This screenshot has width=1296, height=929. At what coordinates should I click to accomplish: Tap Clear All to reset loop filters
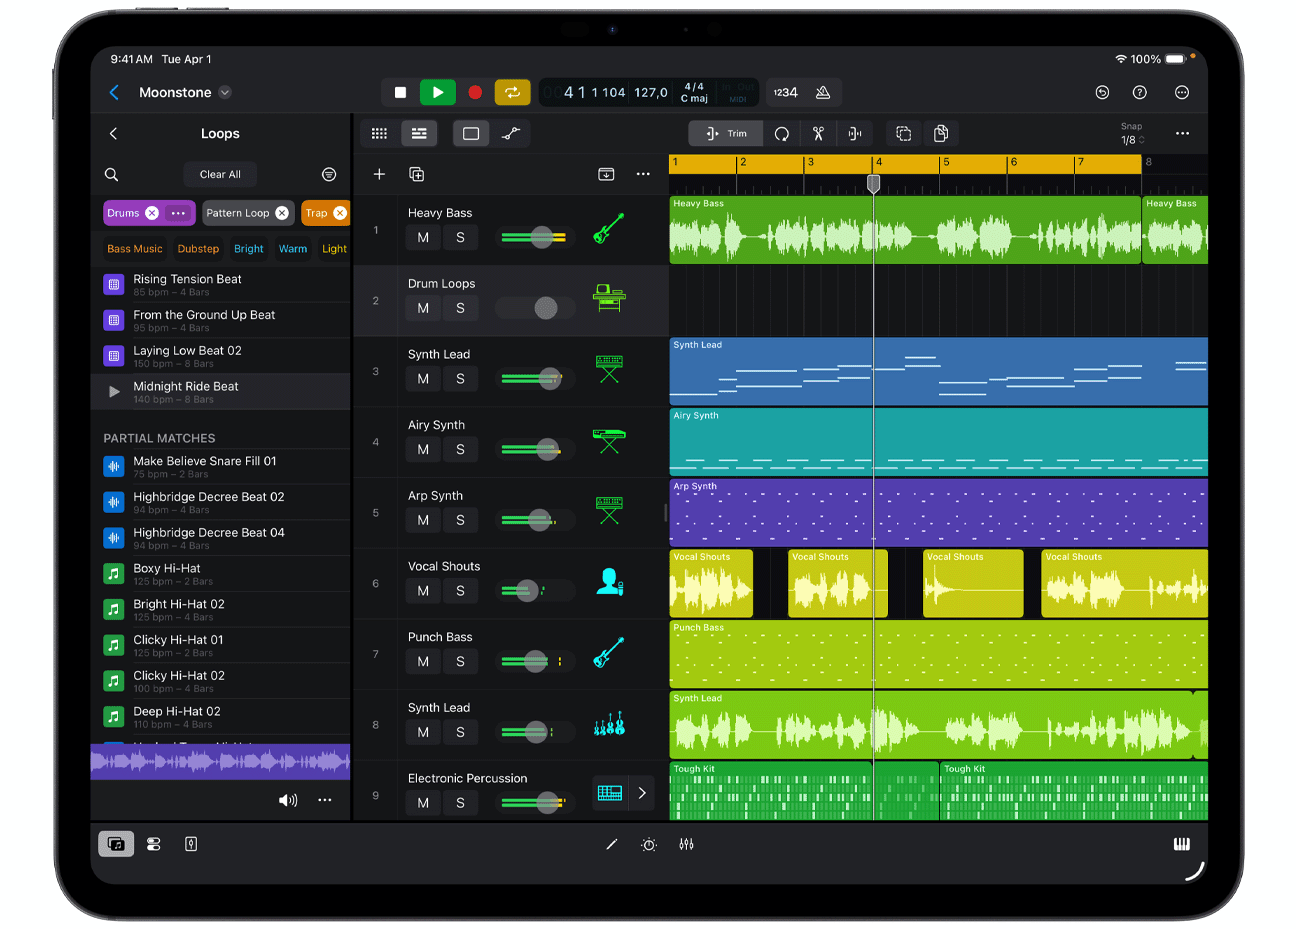pos(220,174)
